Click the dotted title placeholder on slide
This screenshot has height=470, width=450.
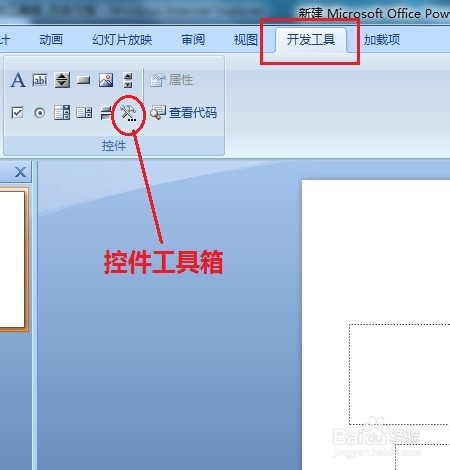point(400,374)
